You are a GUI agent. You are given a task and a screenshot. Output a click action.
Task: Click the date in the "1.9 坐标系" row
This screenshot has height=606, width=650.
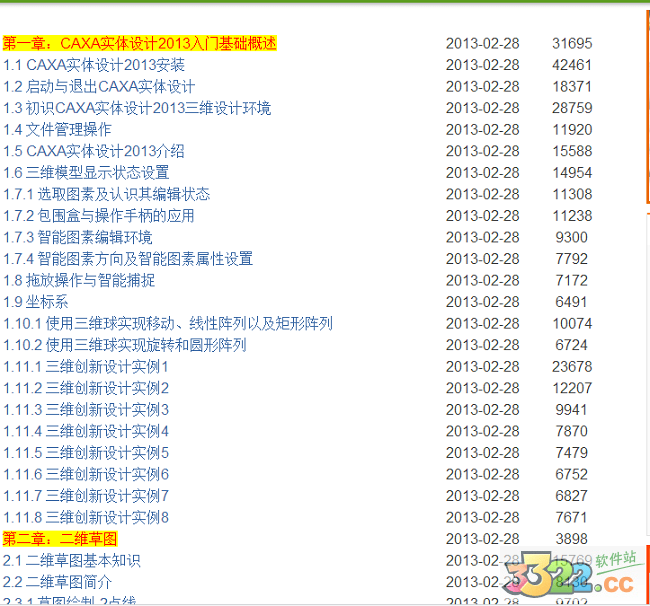pyautogui.click(x=483, y=302)
